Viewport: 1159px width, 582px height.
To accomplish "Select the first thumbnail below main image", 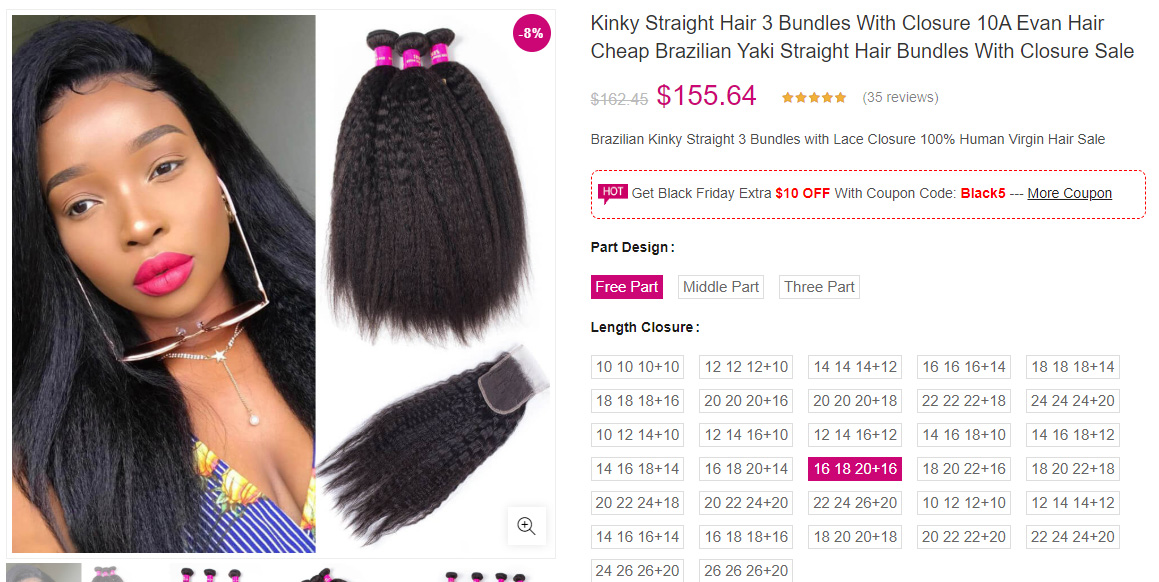I will tap(44, 572).
